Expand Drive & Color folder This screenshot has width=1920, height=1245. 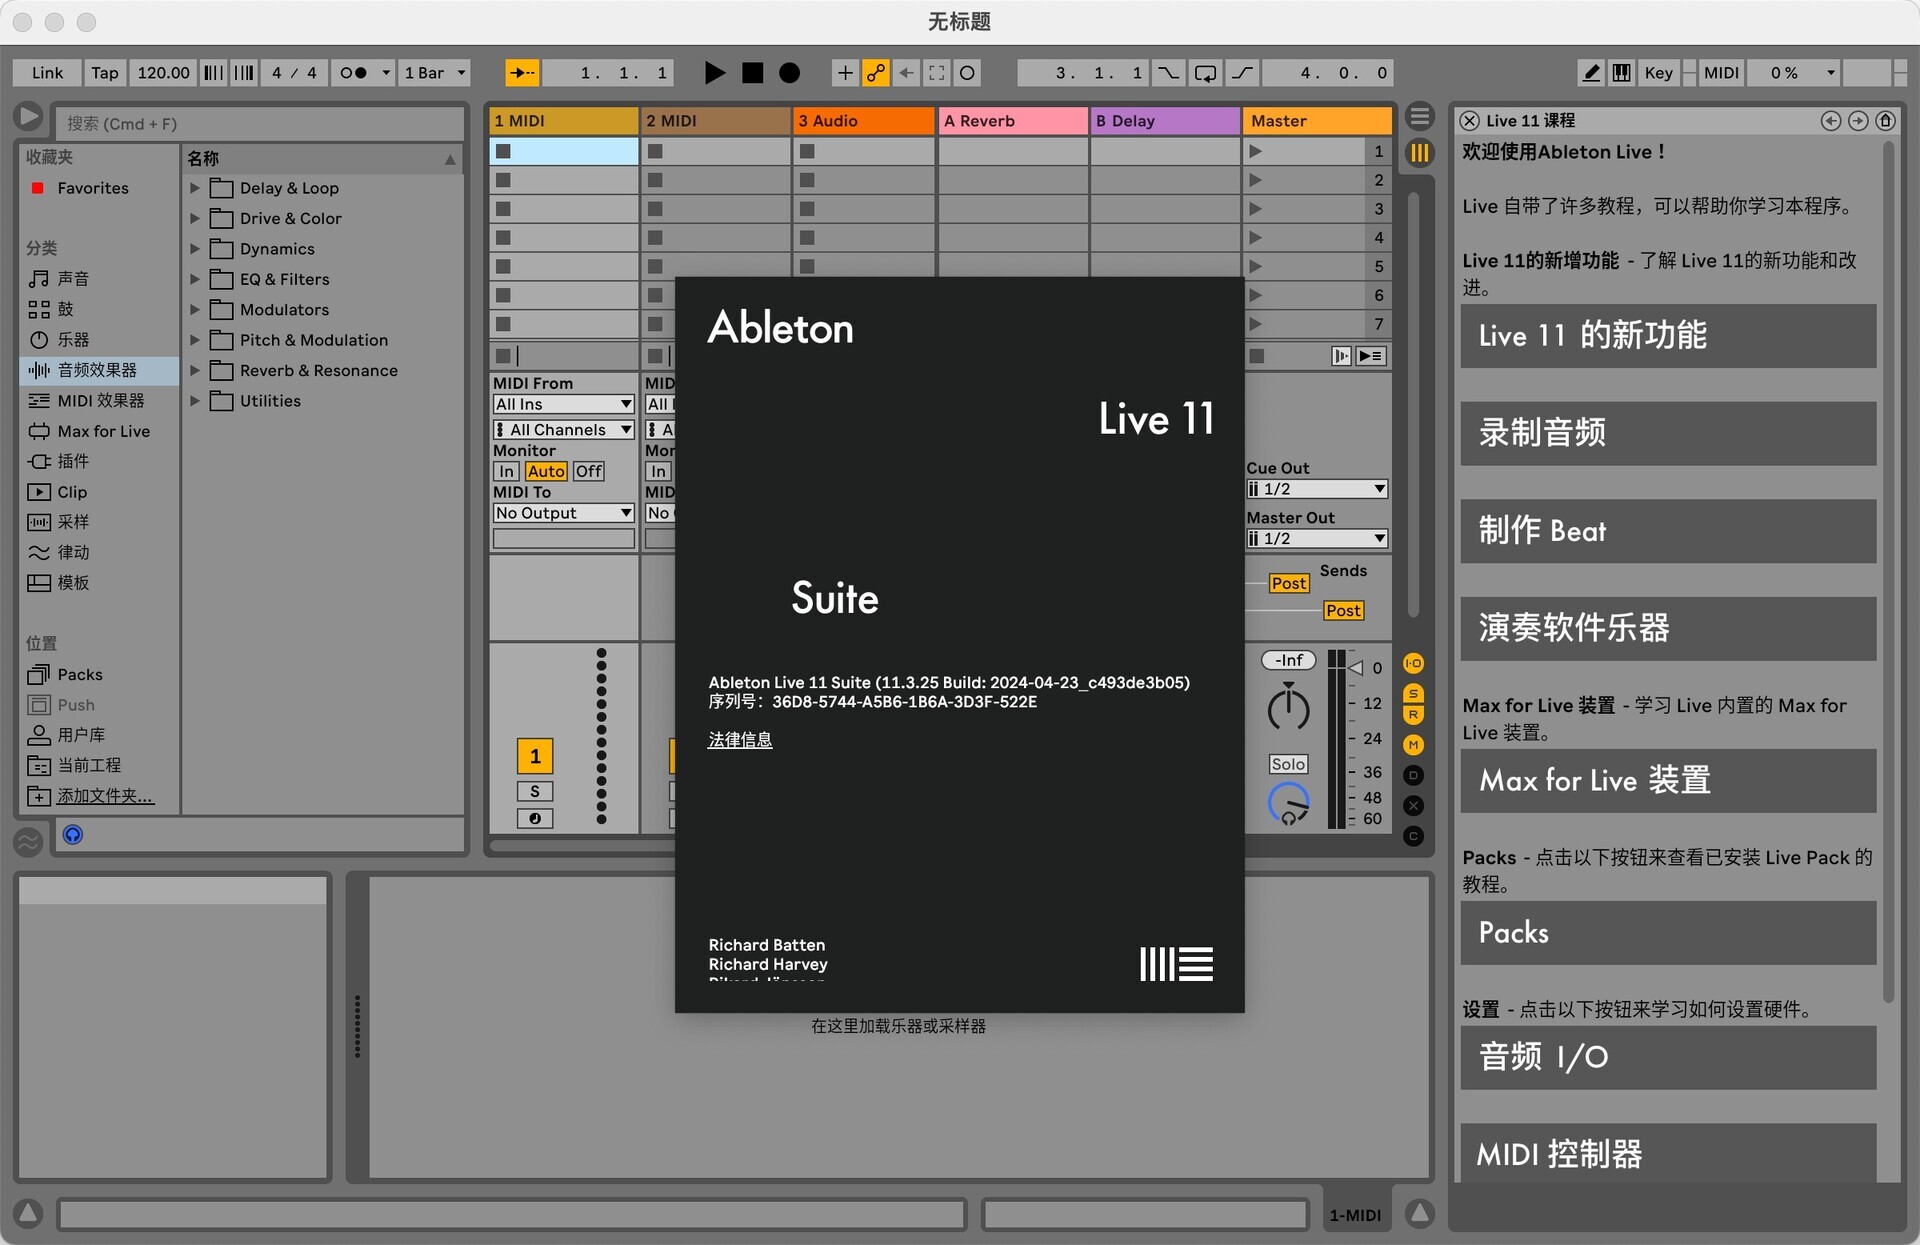point(195,218)
